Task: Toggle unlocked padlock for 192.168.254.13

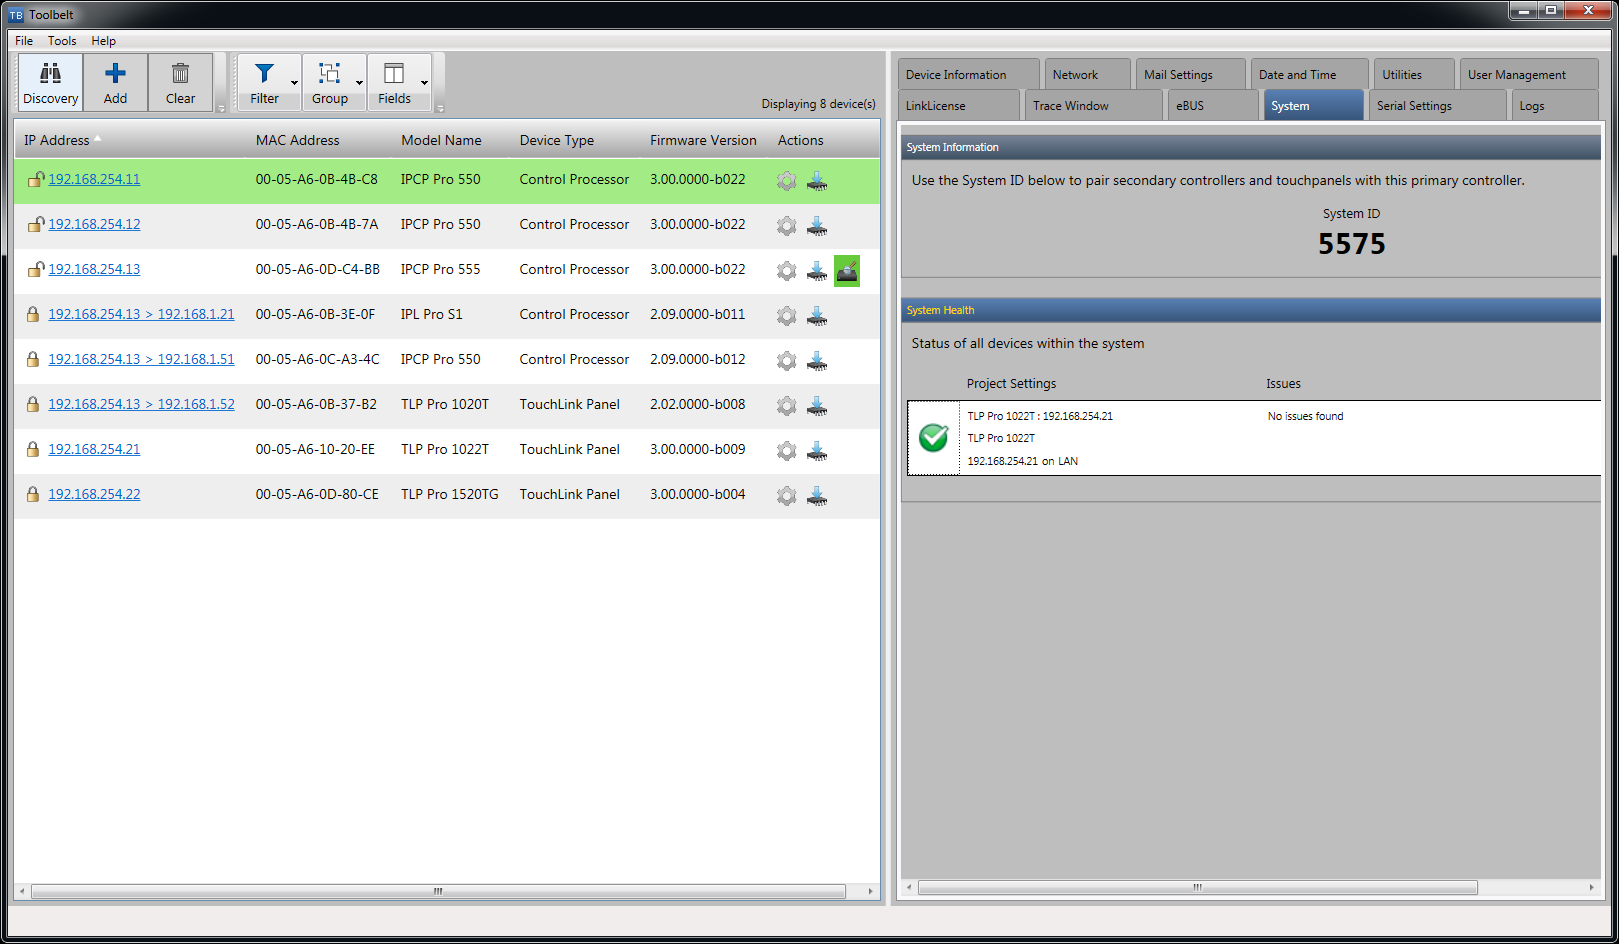Action: tap(35, 270)
